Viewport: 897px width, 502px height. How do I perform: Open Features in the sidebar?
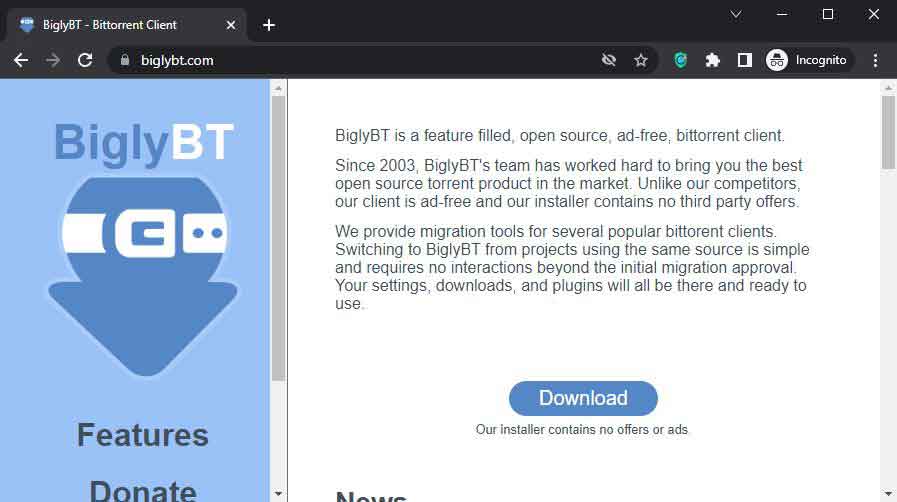[143, 435]
